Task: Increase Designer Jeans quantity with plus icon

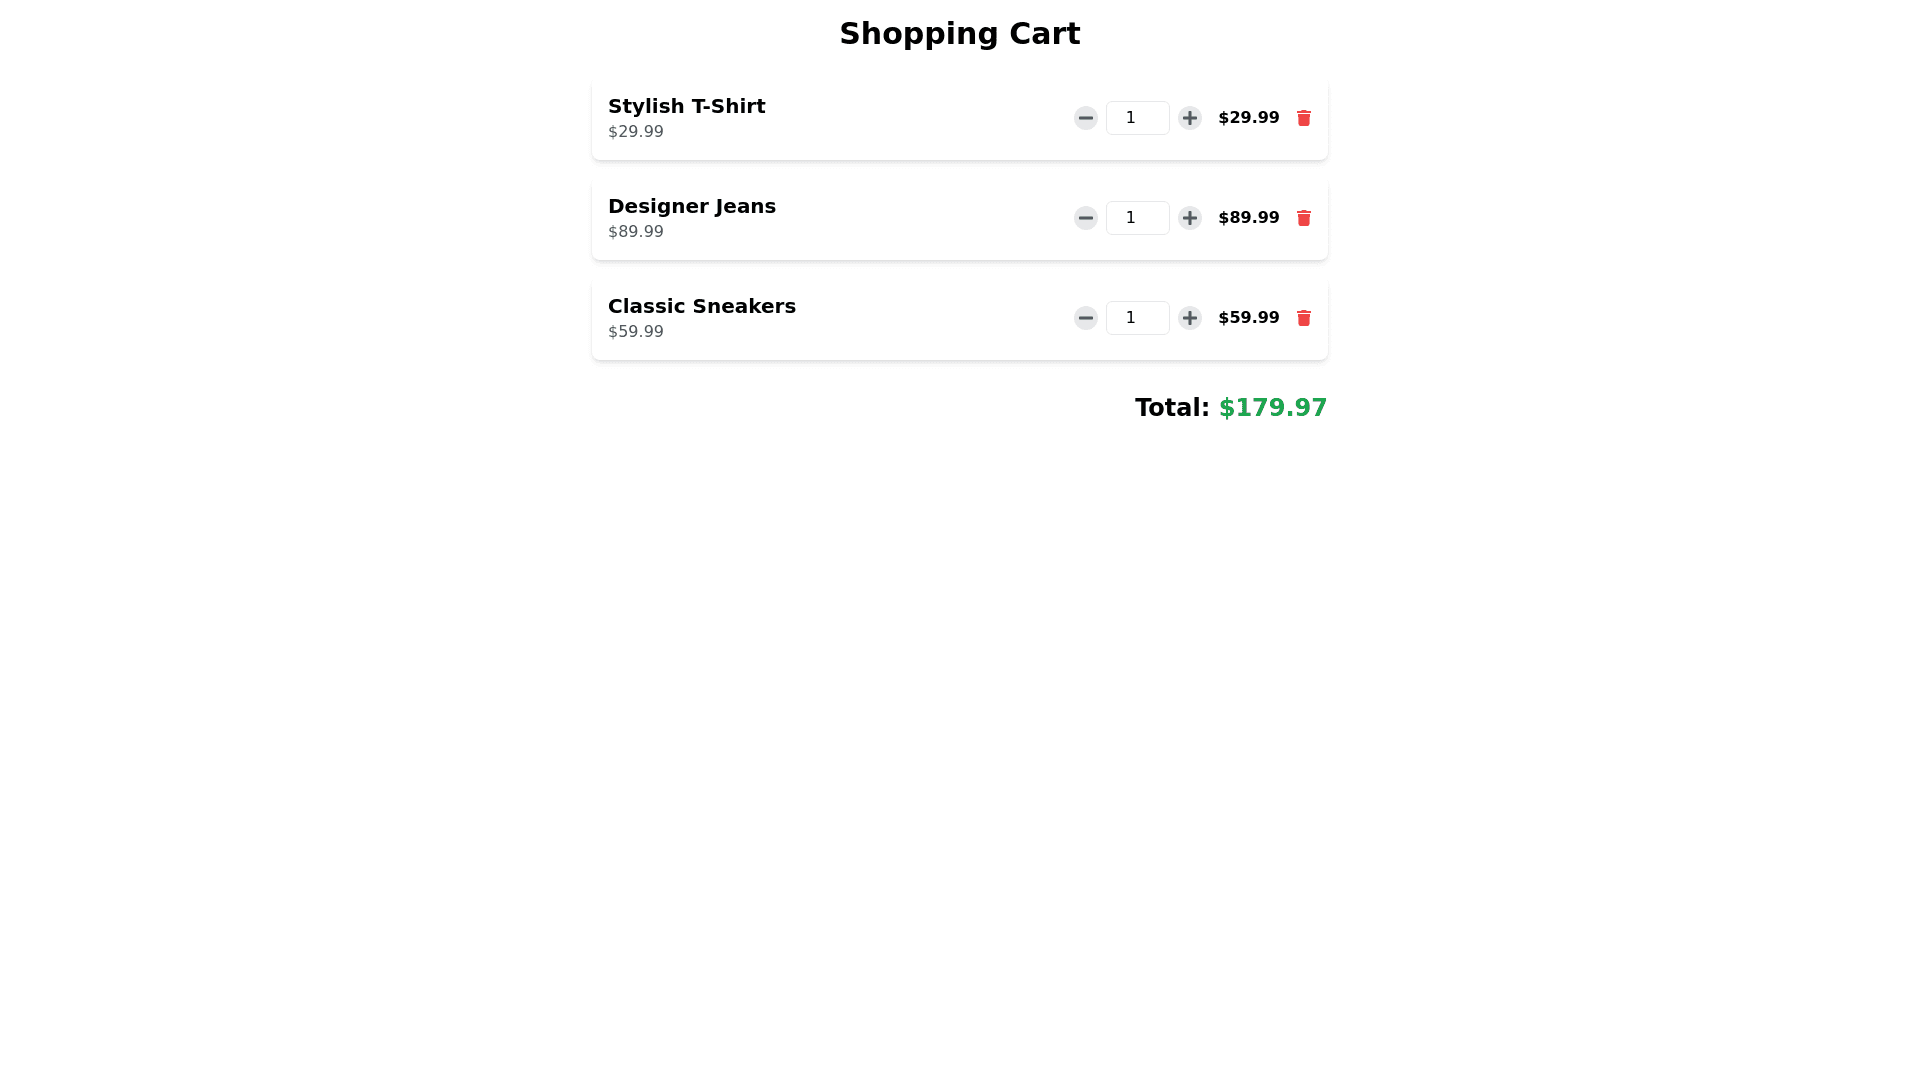Action: 1189,218
